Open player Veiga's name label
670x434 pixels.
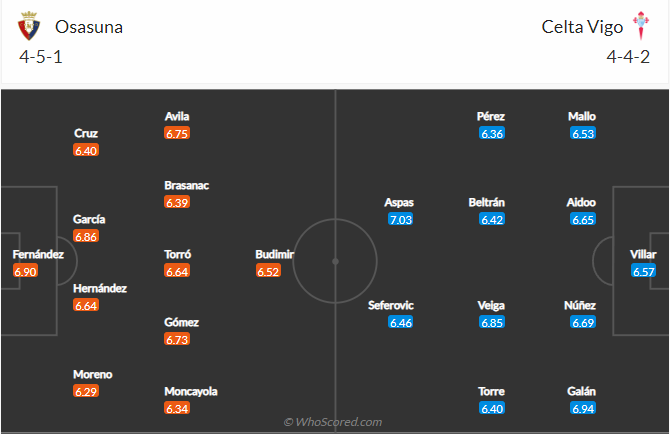tap(492, 305)
